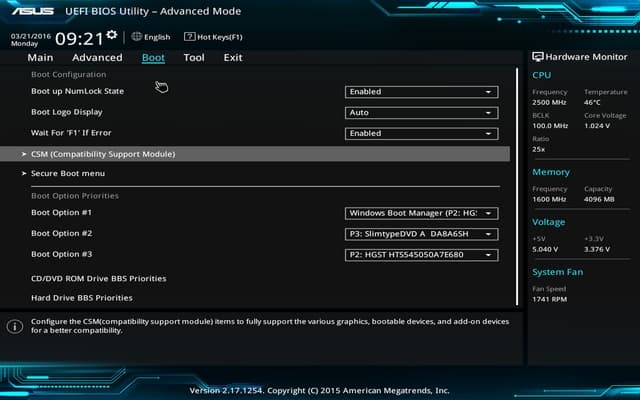Viewport: 640px width, 400px height.
Task: Click Boot up NumLock State label
Action: (x=78, y=91)
